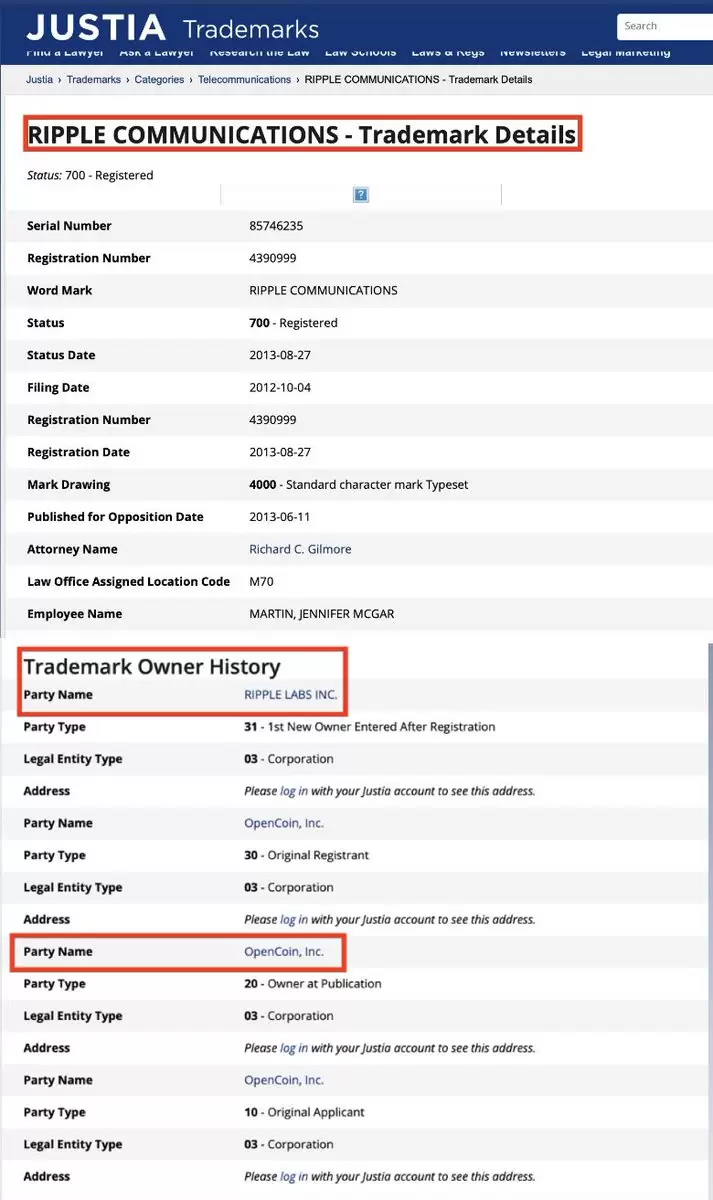Click log in under Original Applicant address

coord(294,1176)
